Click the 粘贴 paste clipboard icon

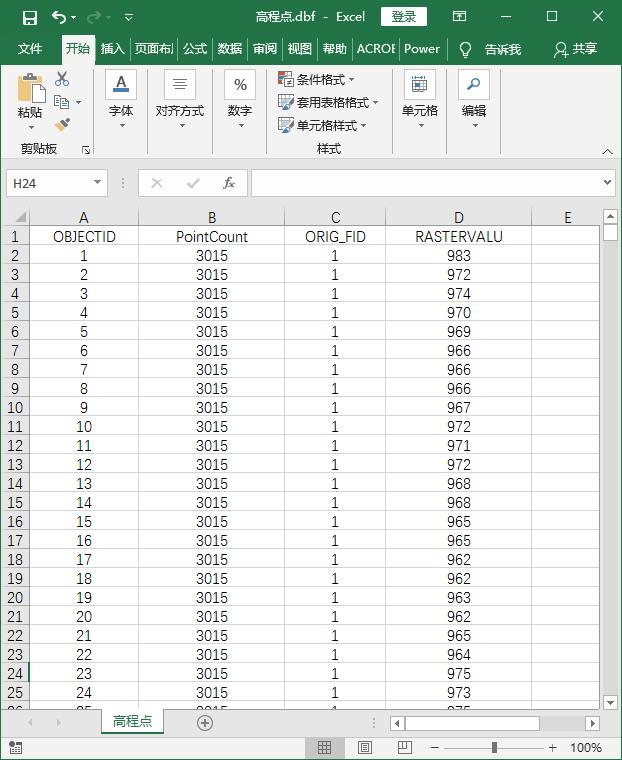coord(30,88)
